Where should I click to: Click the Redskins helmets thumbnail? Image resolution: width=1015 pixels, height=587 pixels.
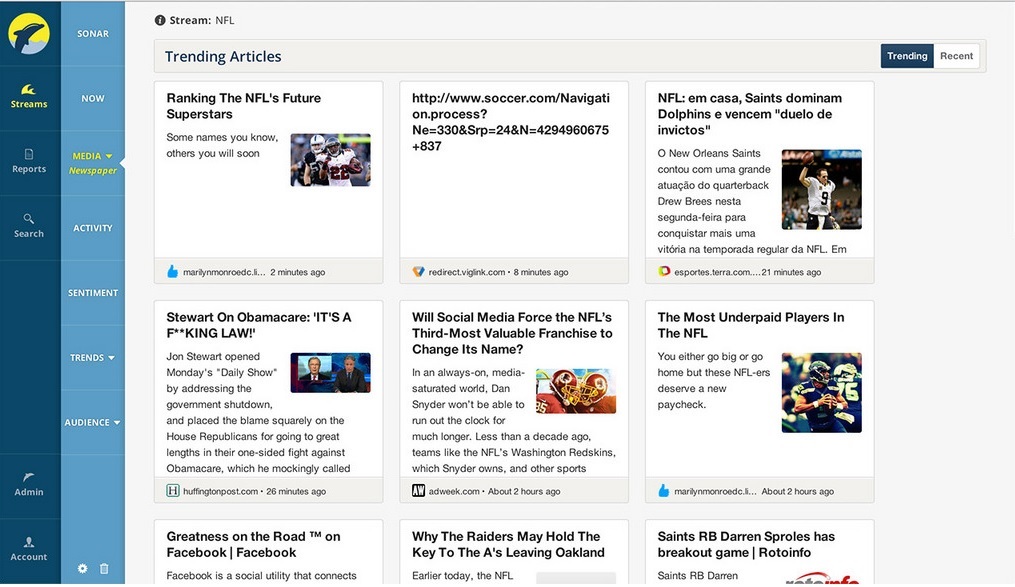tap(576, 391)
